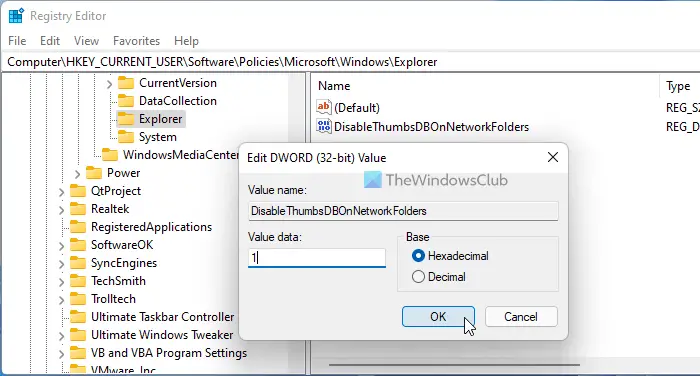Screen dimensions: 700x376
Task: Open the Favorites menu
Action: 136,41
